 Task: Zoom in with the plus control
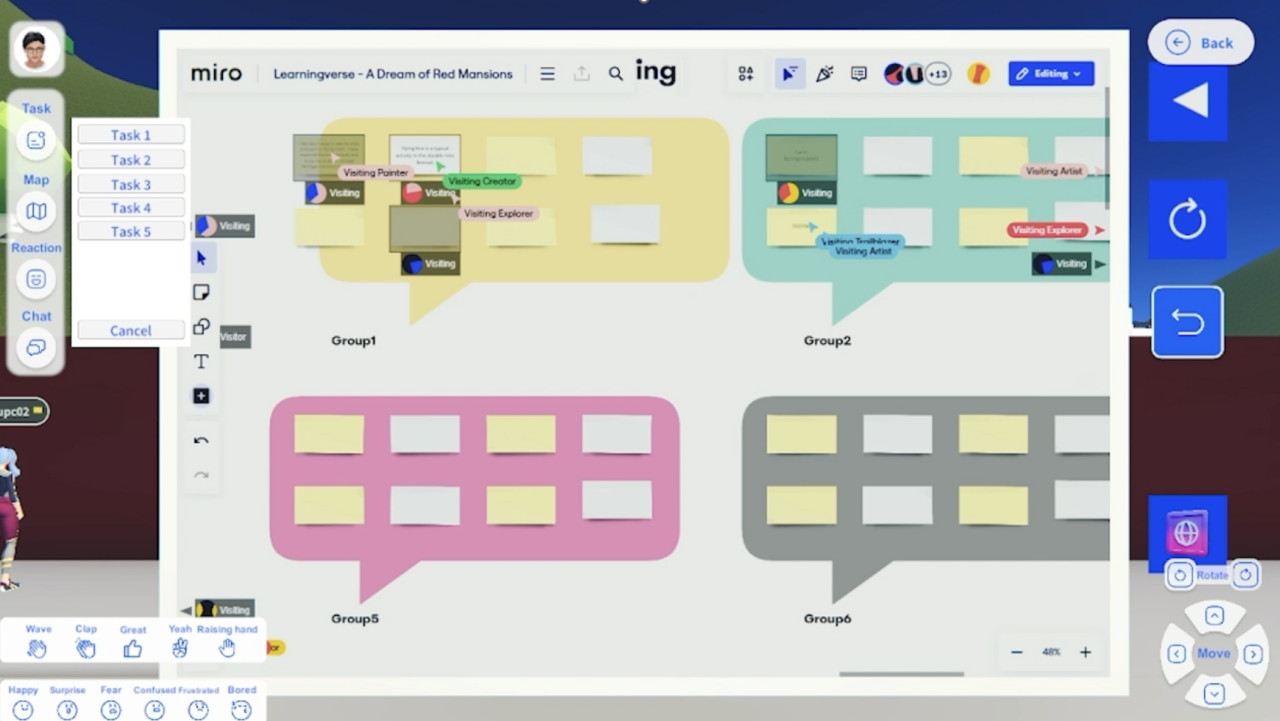click(1085, 652)
